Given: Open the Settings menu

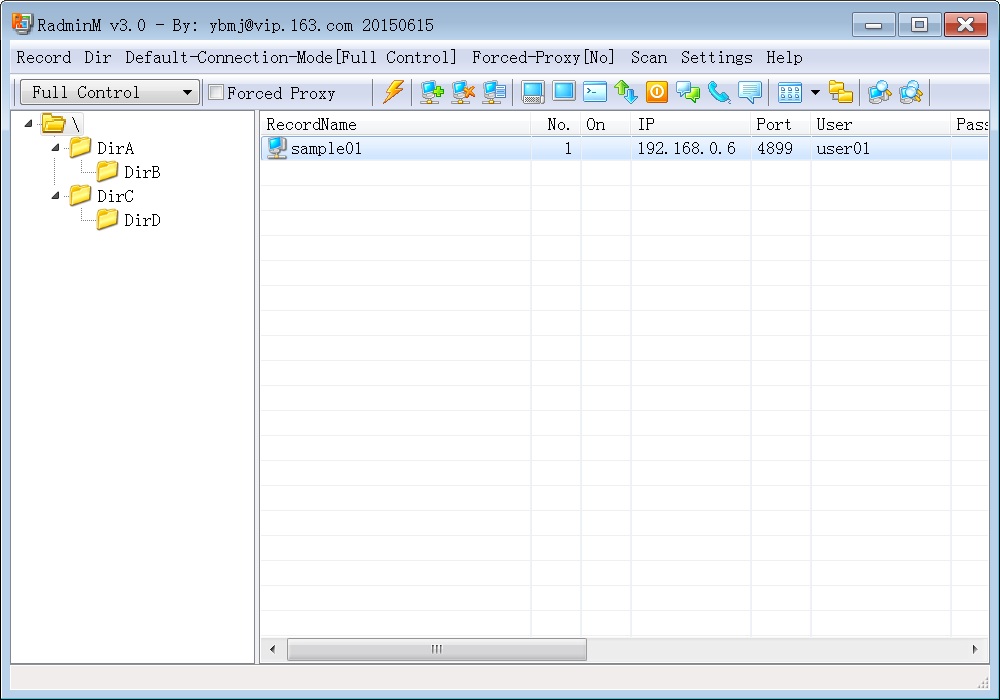Looking at the screenshot, I should coord(716,58).
